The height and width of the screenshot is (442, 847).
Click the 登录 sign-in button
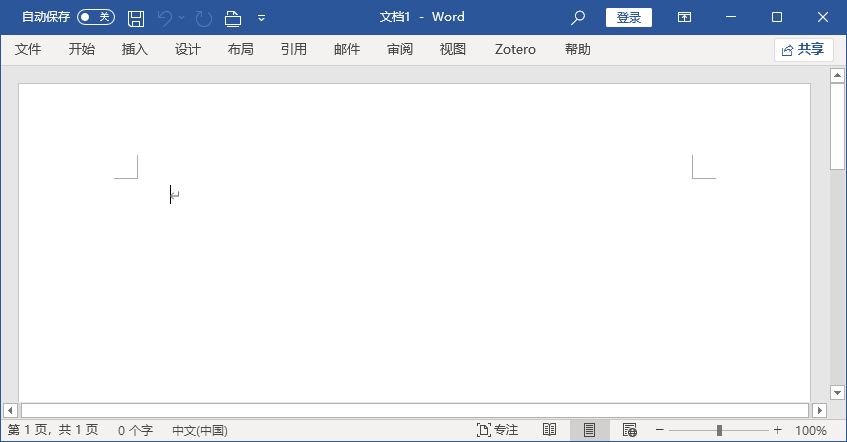click(x=629, y=17)
